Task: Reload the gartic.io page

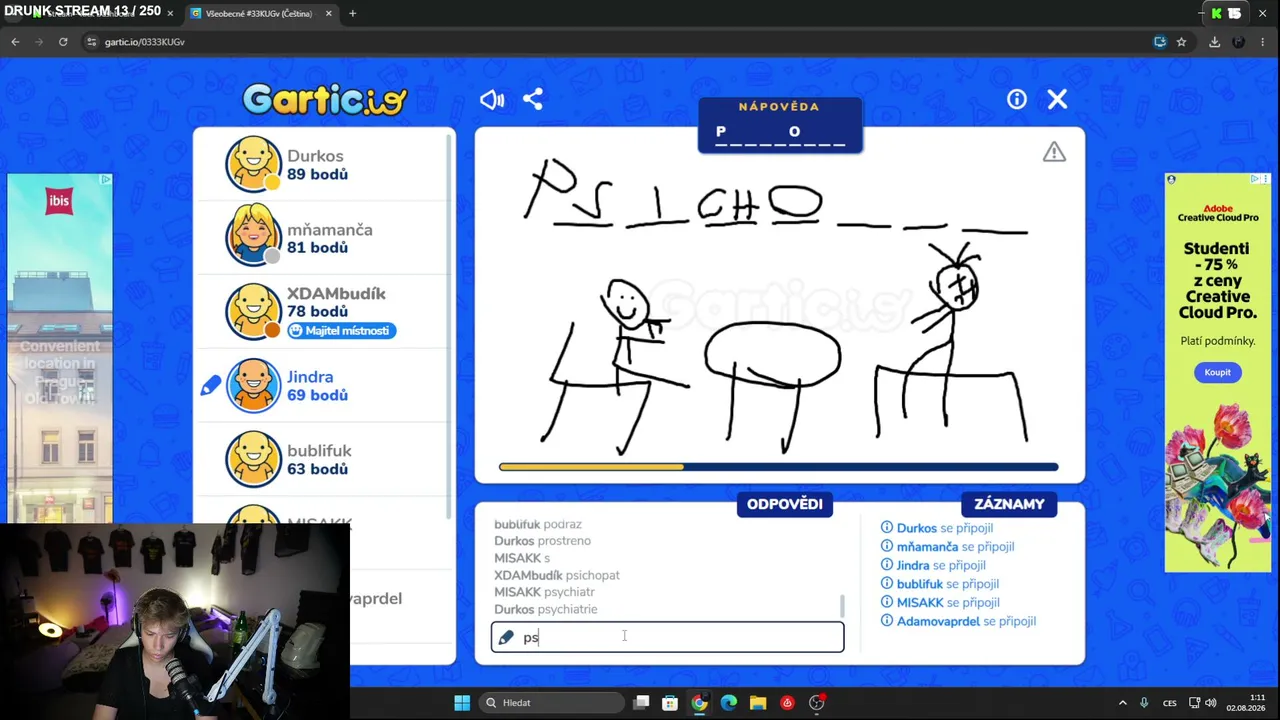Action: 63,42
